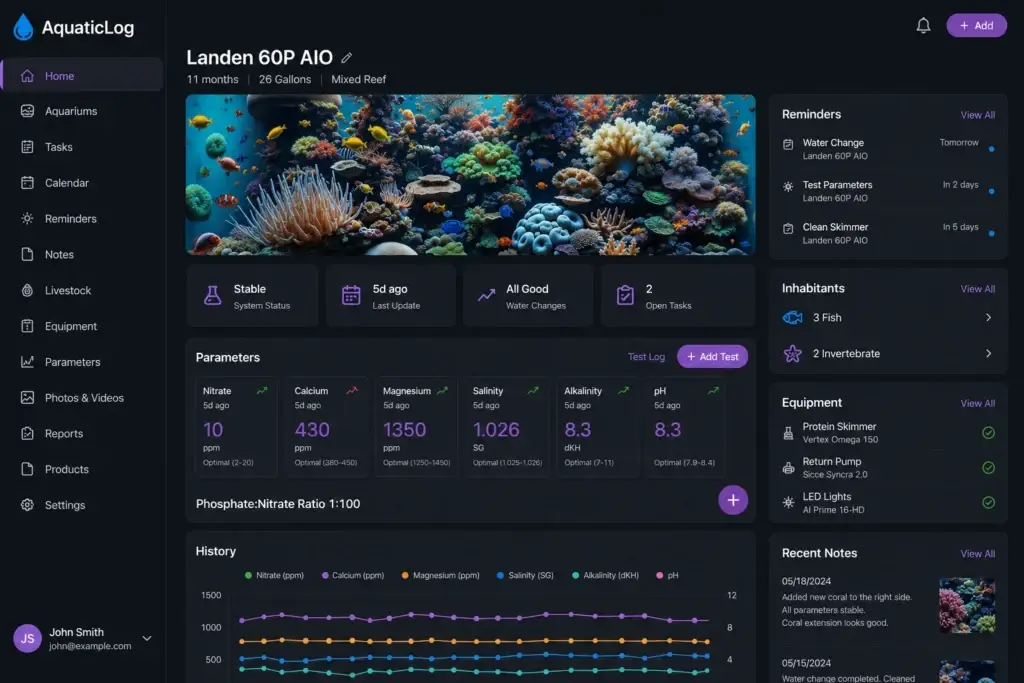Expand the 2 Invertebrate row chevron
The image size is (1024, 683).
point(988,353)
